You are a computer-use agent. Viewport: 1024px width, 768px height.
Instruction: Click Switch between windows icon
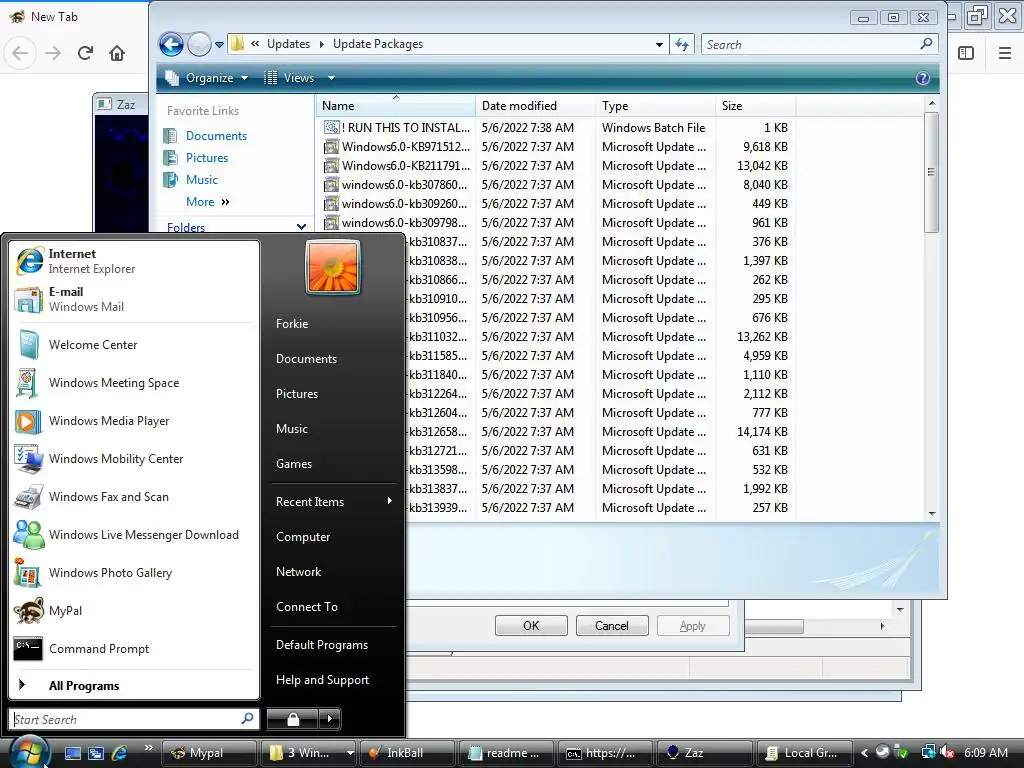96,753
